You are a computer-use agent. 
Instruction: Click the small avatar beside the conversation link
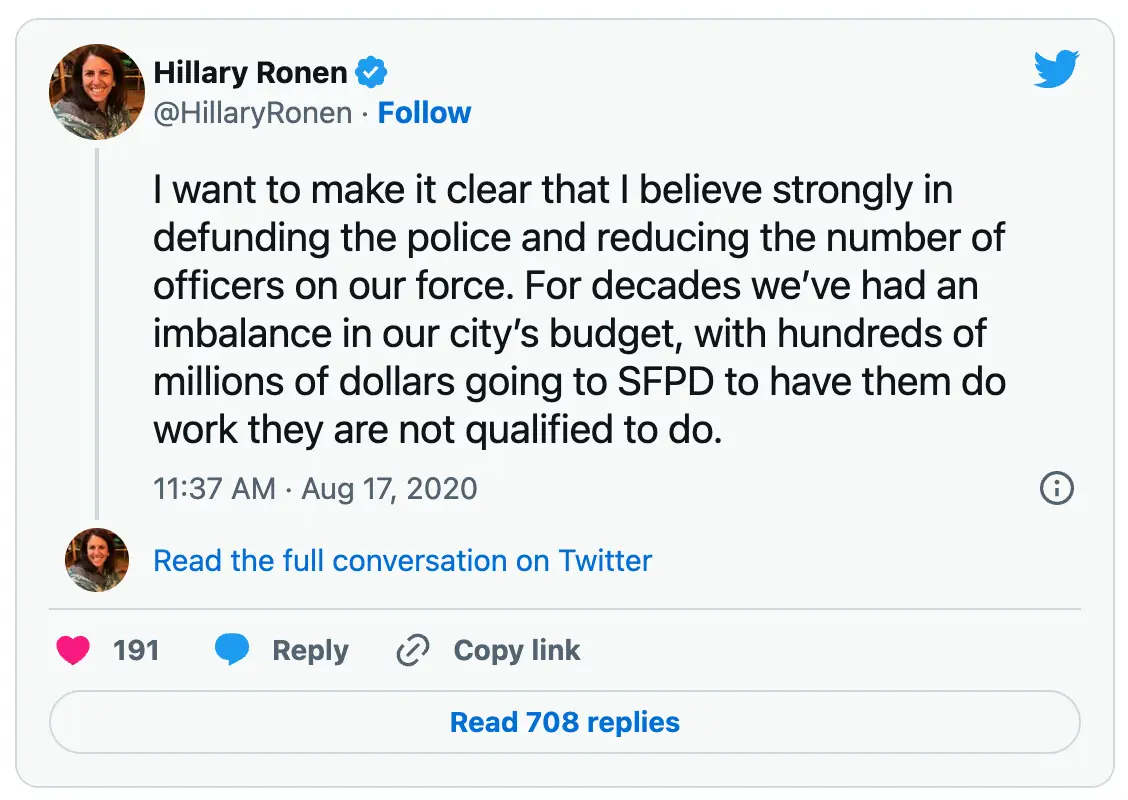click(x=97, y=561)
